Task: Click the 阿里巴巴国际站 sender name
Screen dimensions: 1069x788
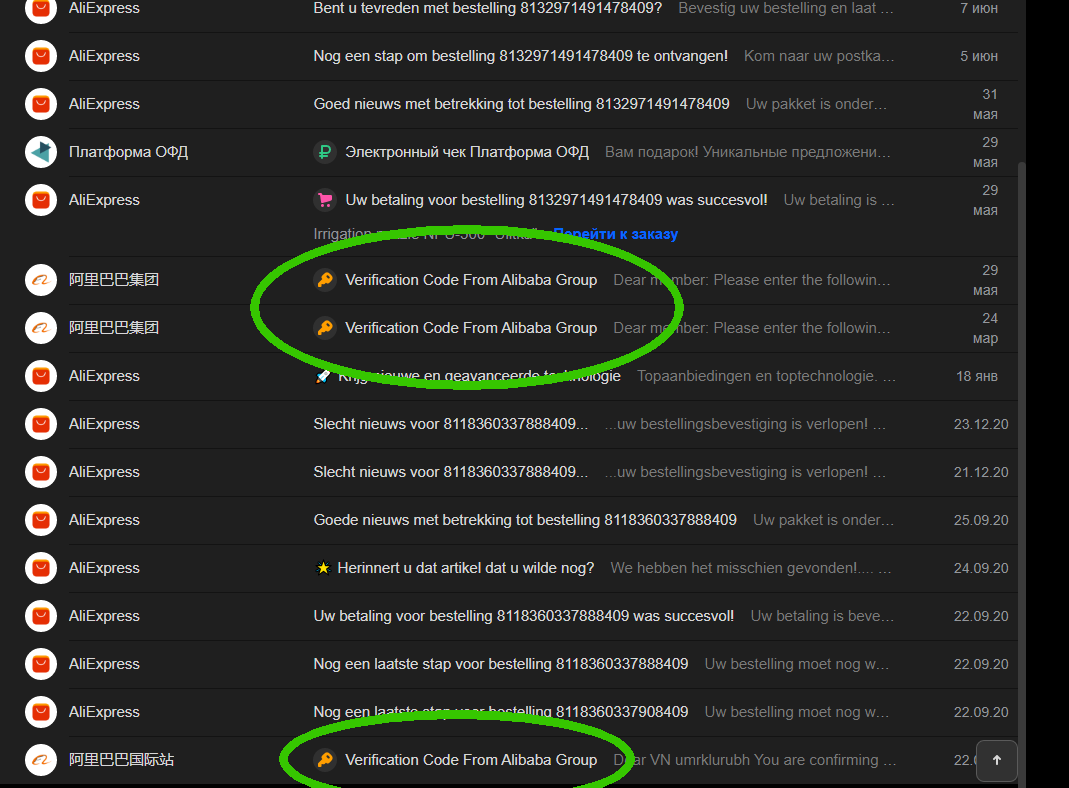Action: click(x=121, y=759)
